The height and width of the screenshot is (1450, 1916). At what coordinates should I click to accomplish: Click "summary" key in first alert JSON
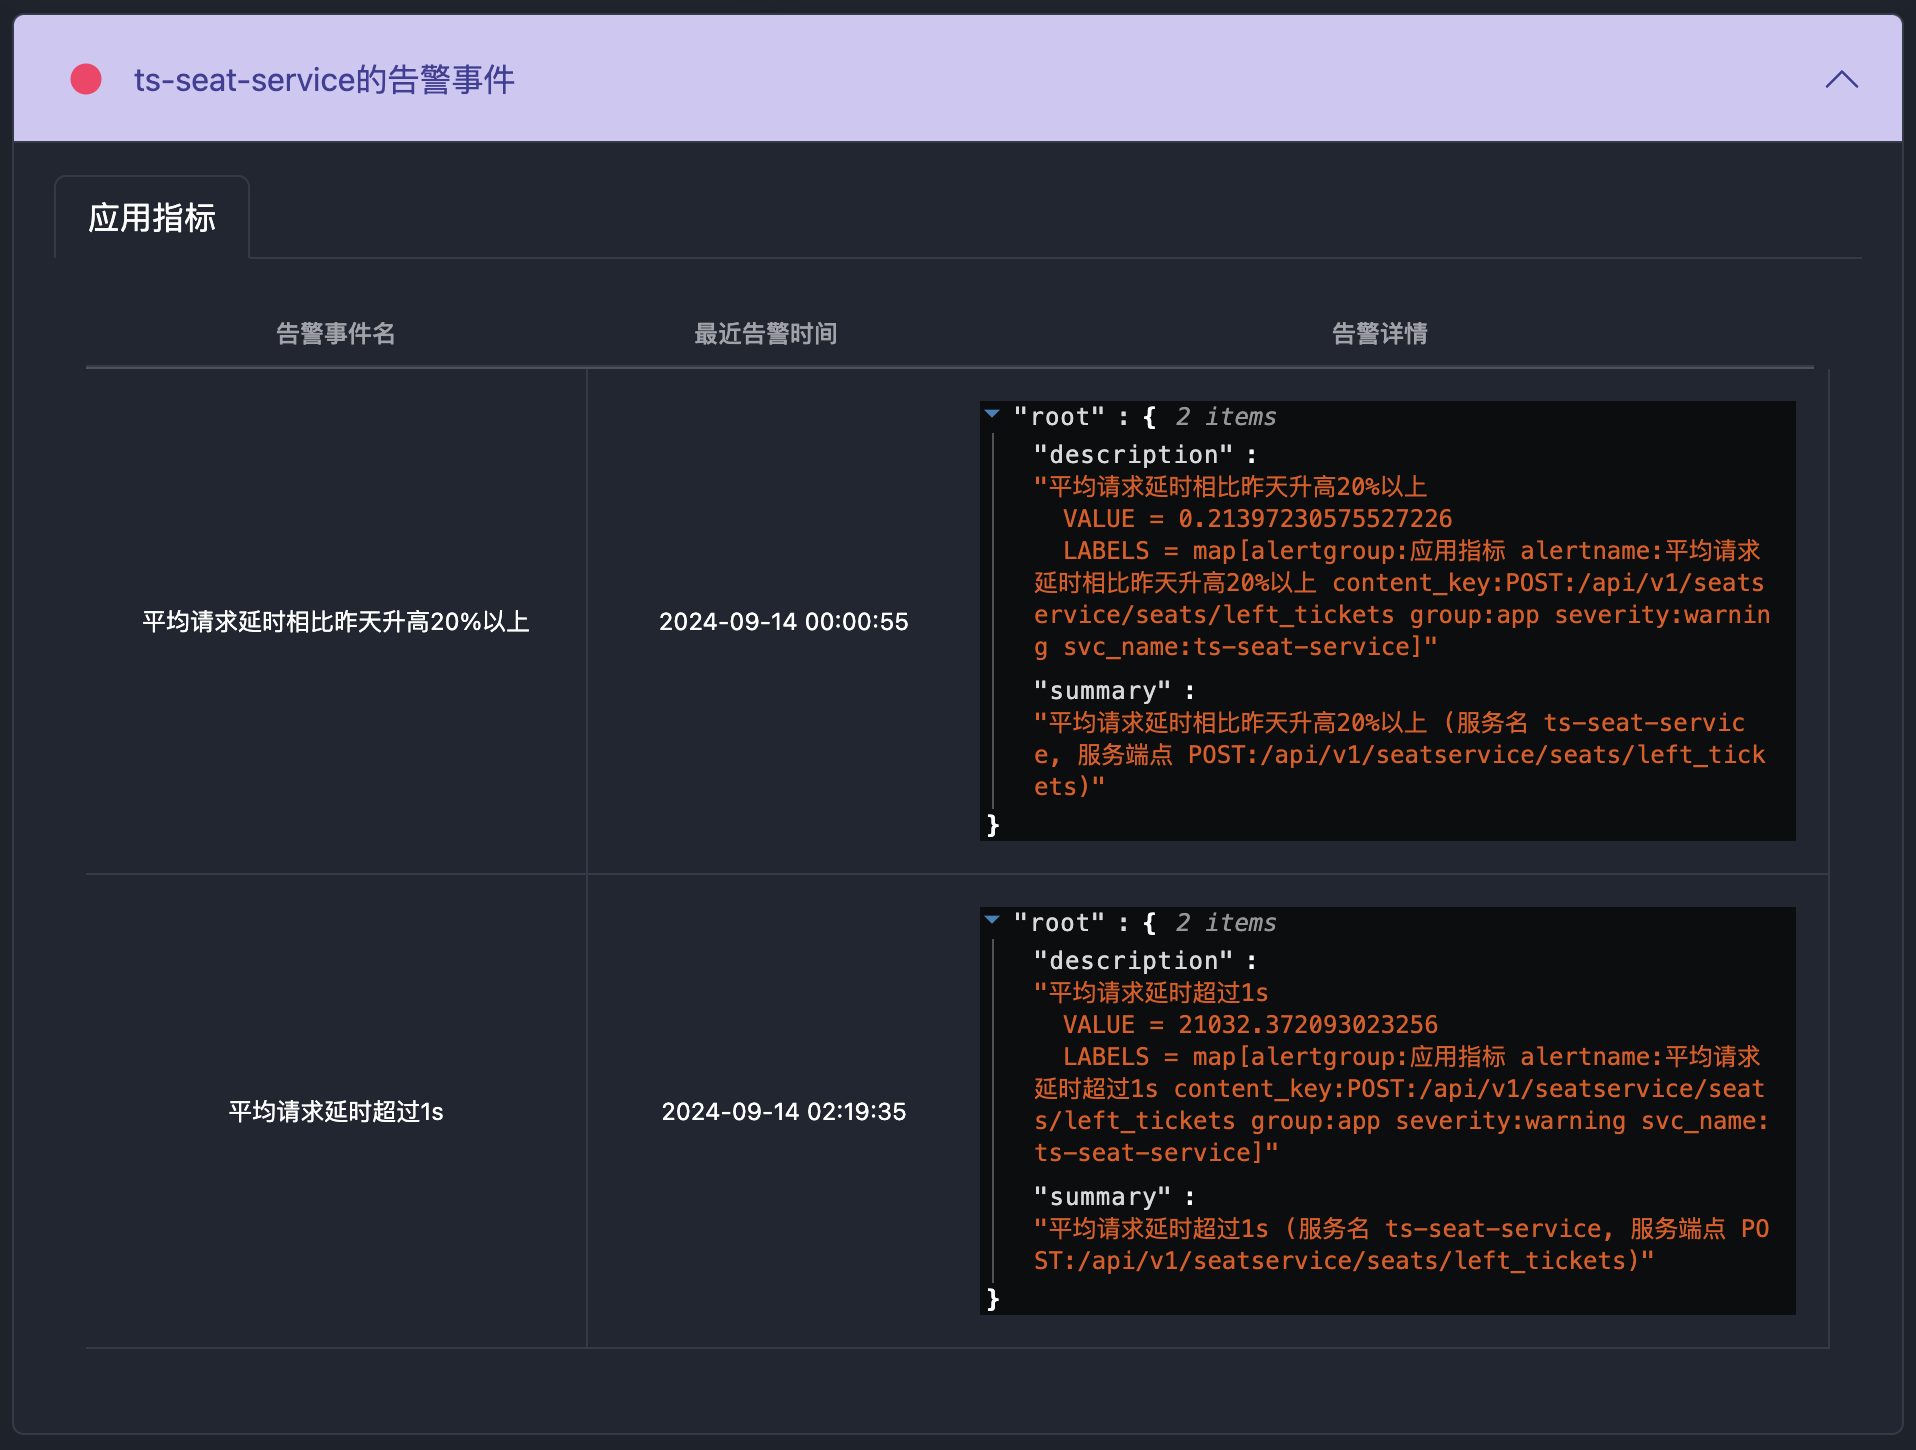coord(1102,691)
